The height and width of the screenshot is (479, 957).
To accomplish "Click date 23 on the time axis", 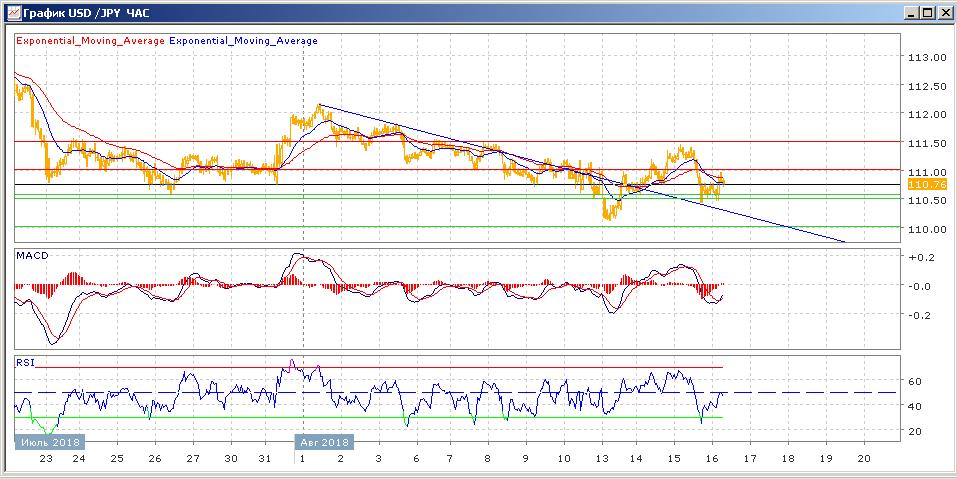I will (x=46, y=458).
